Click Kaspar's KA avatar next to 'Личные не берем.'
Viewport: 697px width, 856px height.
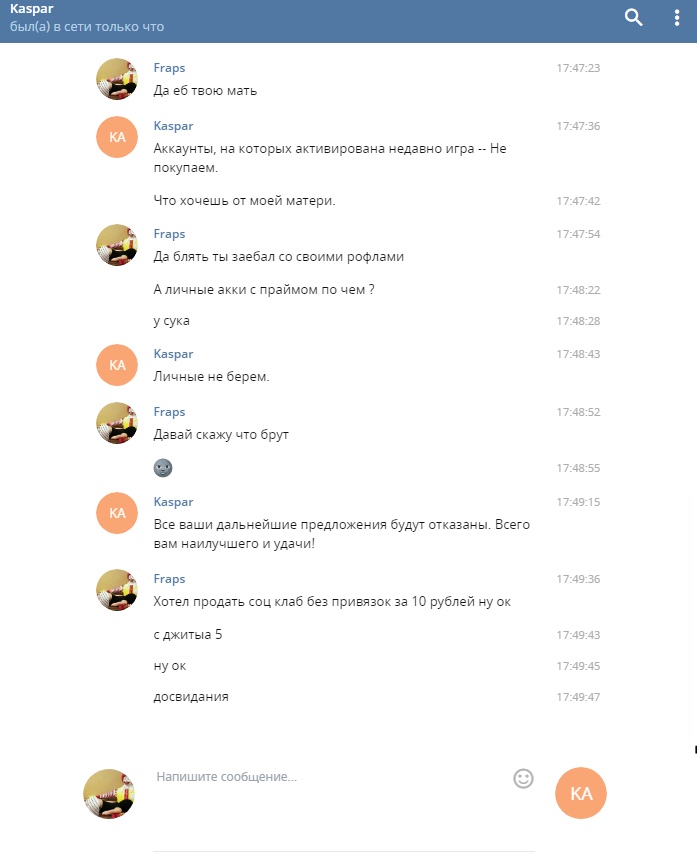coord(117,365)
